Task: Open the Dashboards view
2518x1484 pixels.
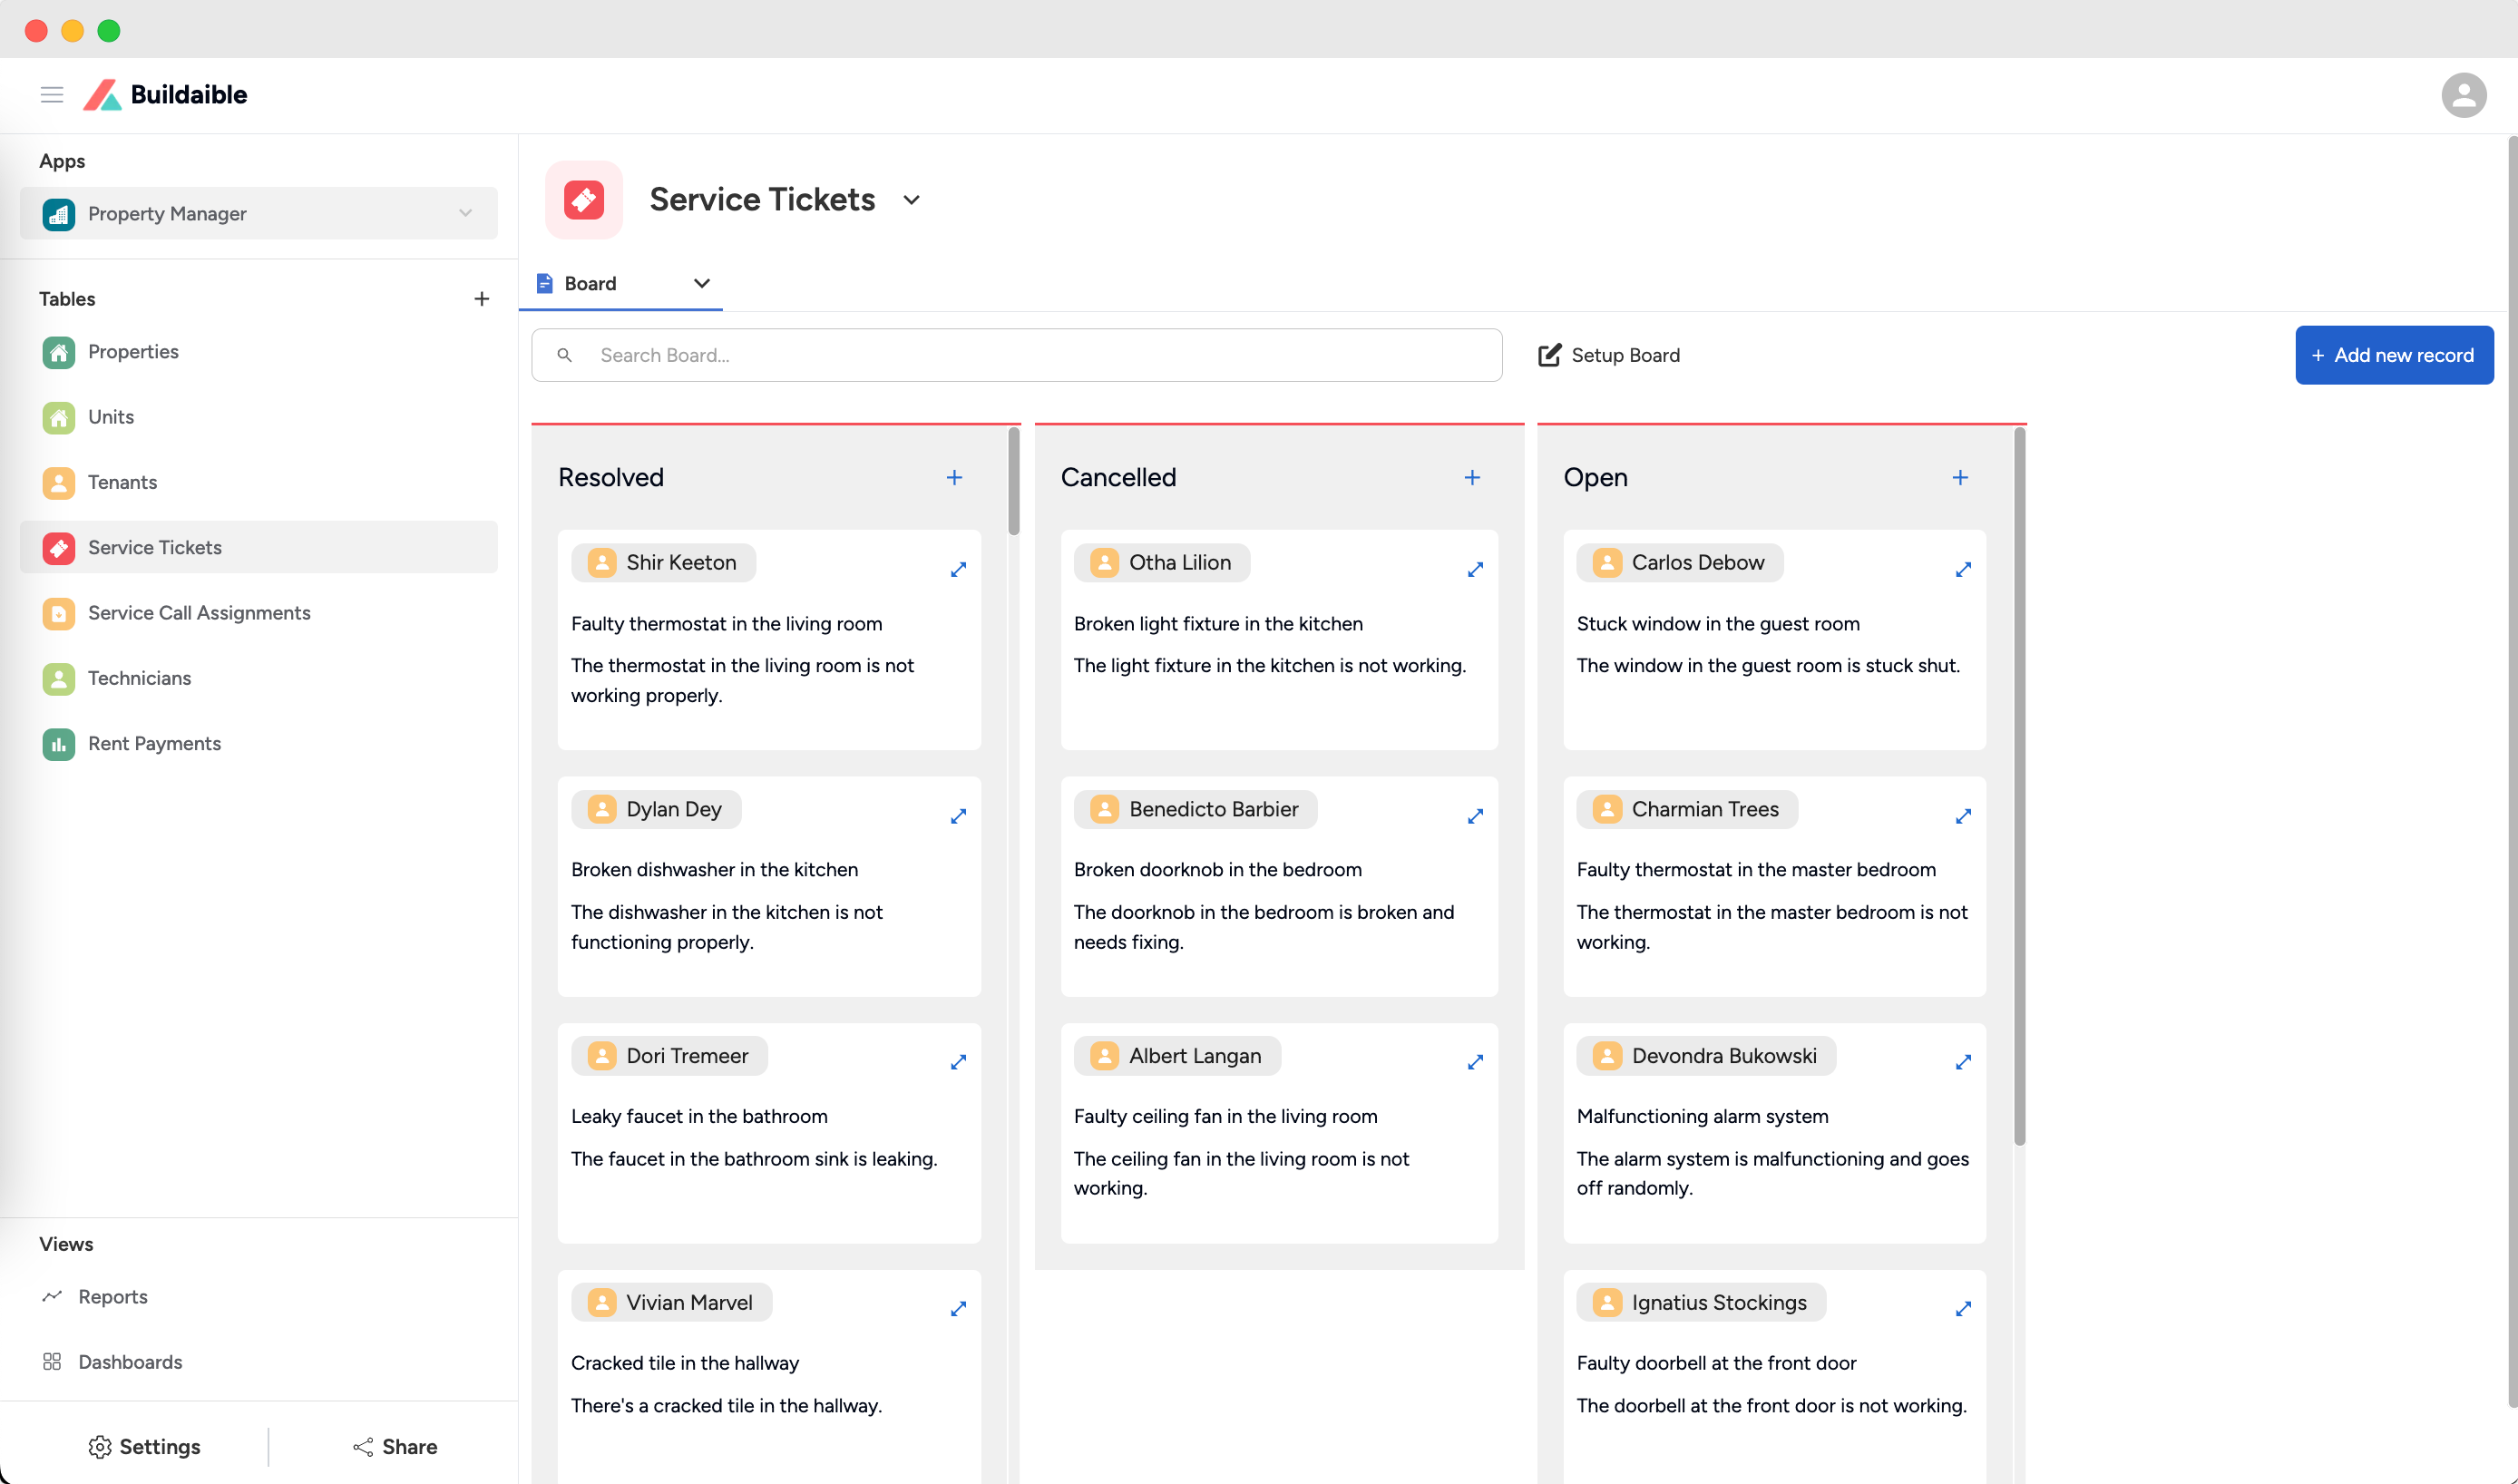Action: tap(112, 1362)
